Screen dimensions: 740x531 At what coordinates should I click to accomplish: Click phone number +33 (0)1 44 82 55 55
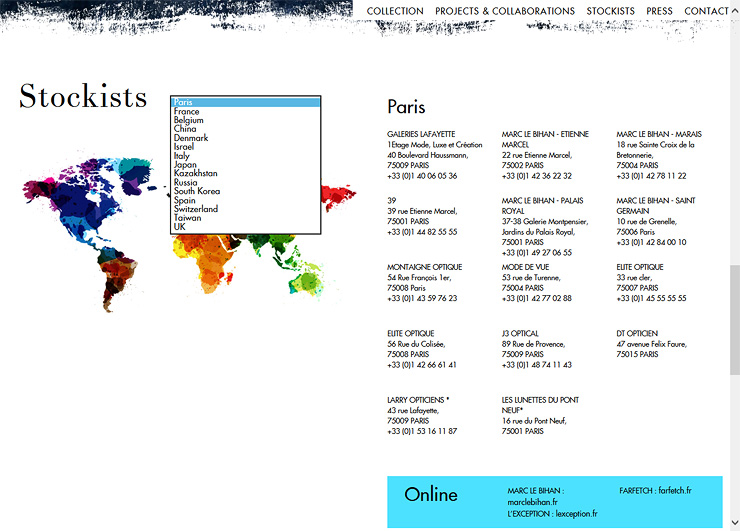point(422,232)
